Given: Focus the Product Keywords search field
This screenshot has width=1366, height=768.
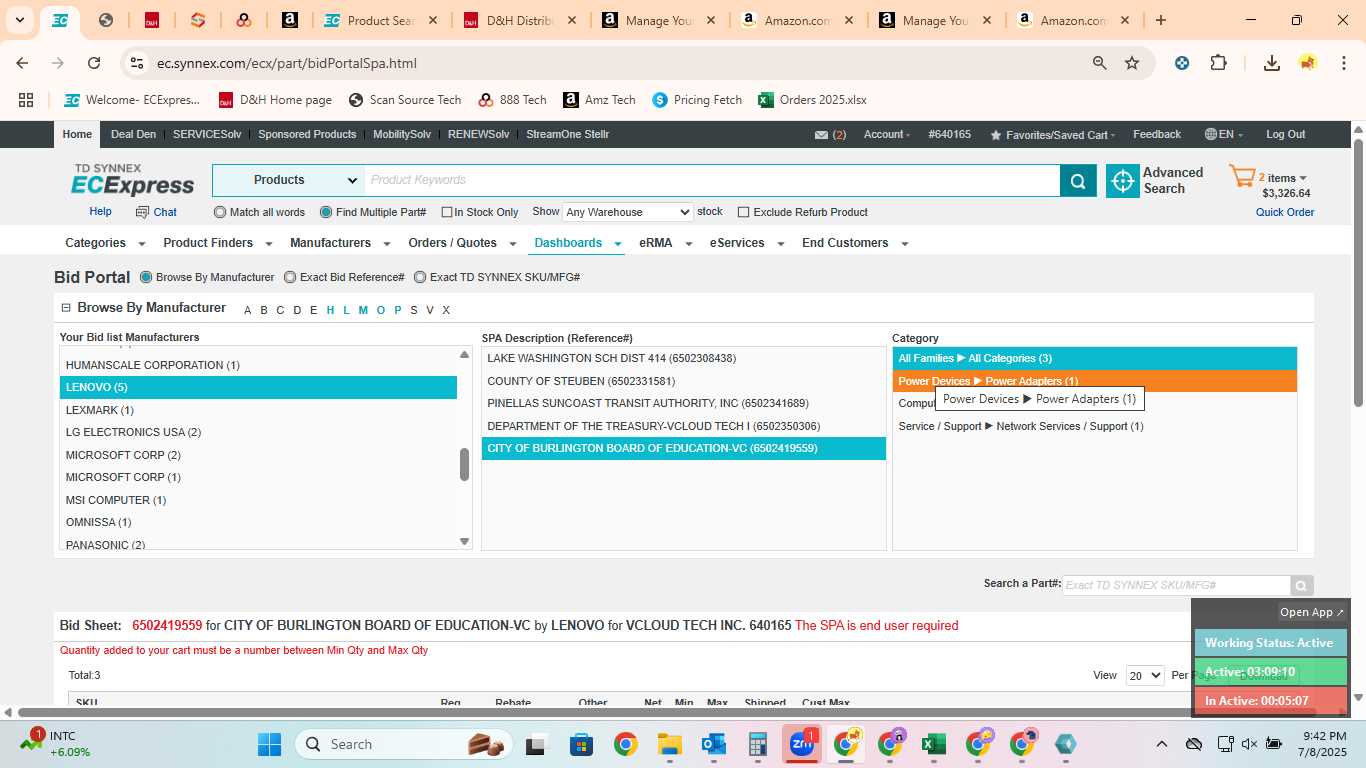Looking at the screenshot, I should 712,180.
